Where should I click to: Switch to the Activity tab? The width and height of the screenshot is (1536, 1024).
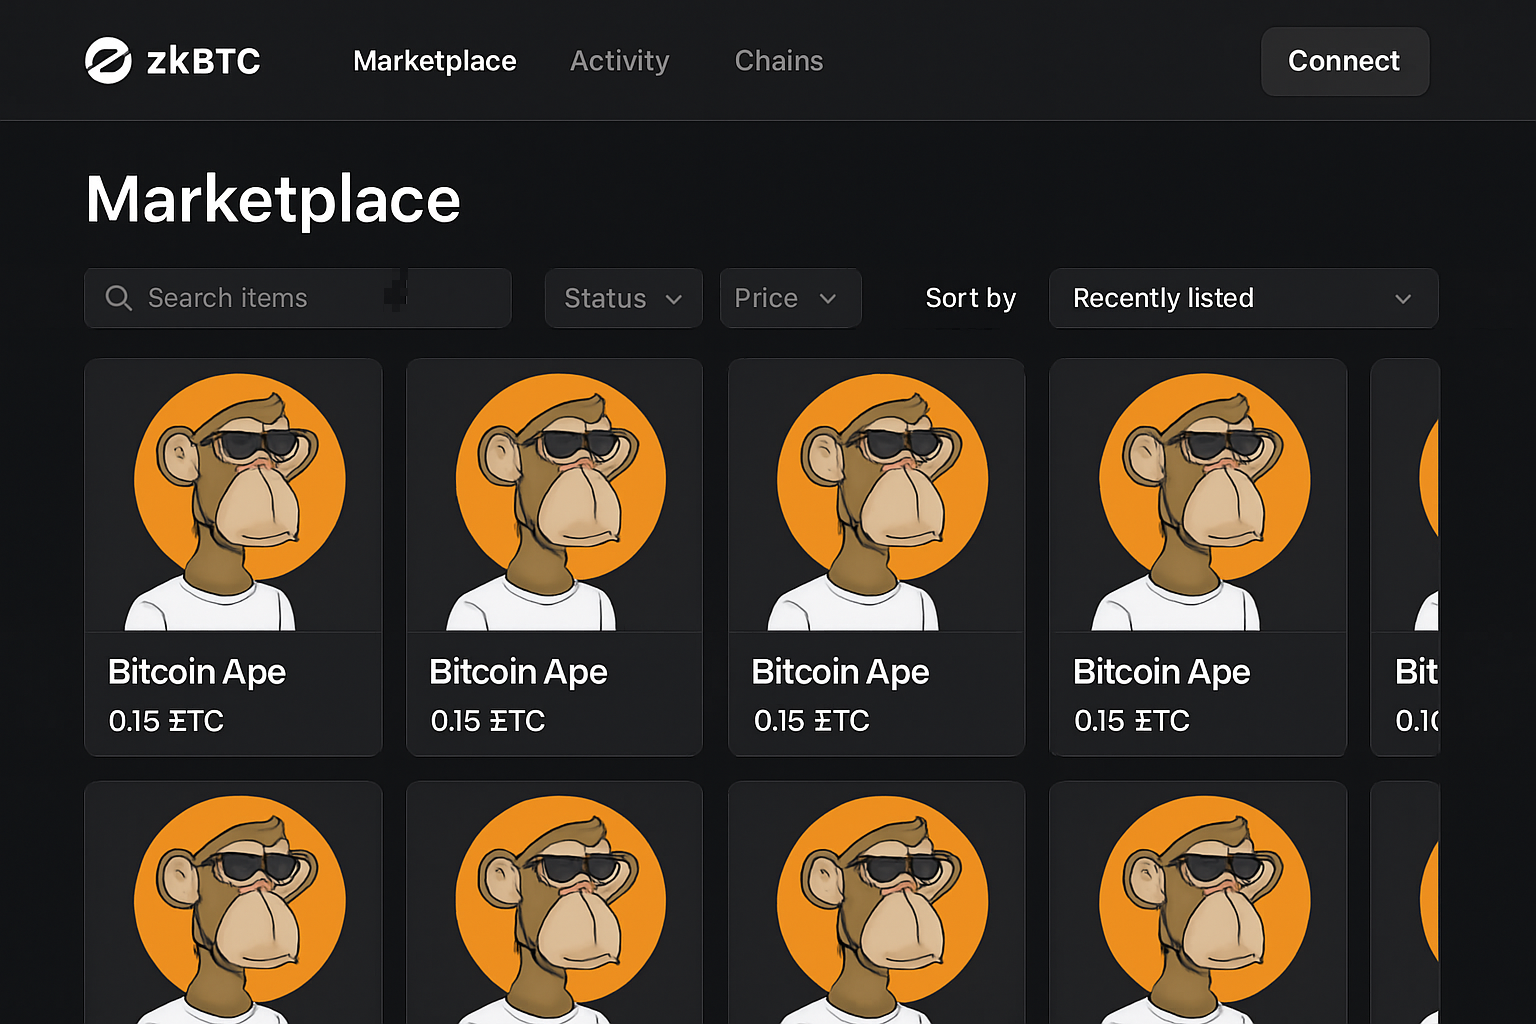(x=620, y=61)
